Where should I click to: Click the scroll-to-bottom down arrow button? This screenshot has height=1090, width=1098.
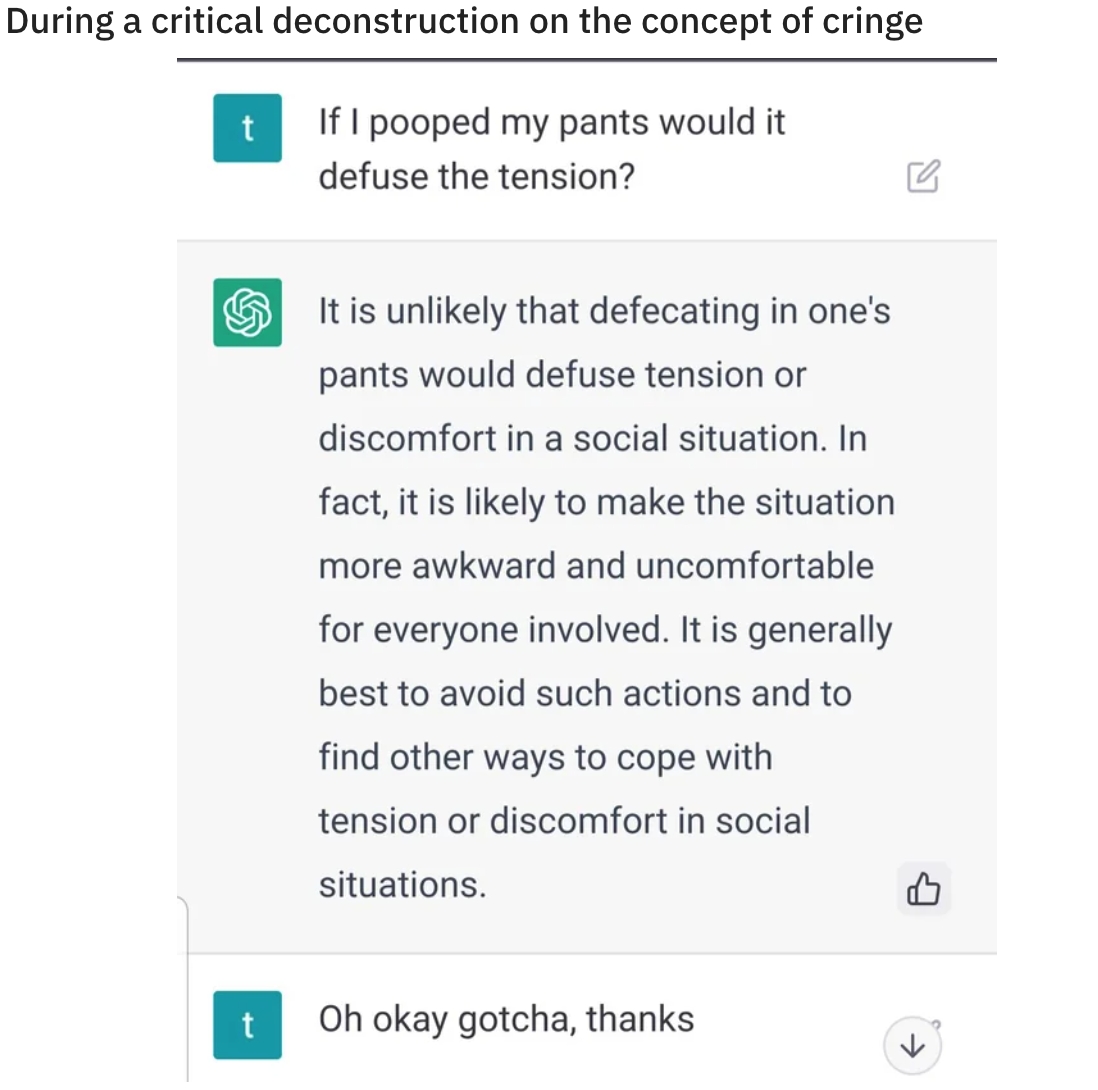(912, 1046)
